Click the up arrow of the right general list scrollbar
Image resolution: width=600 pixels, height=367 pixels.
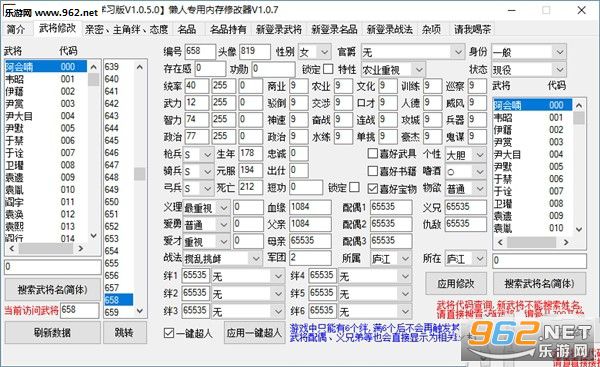coord(579,105)
